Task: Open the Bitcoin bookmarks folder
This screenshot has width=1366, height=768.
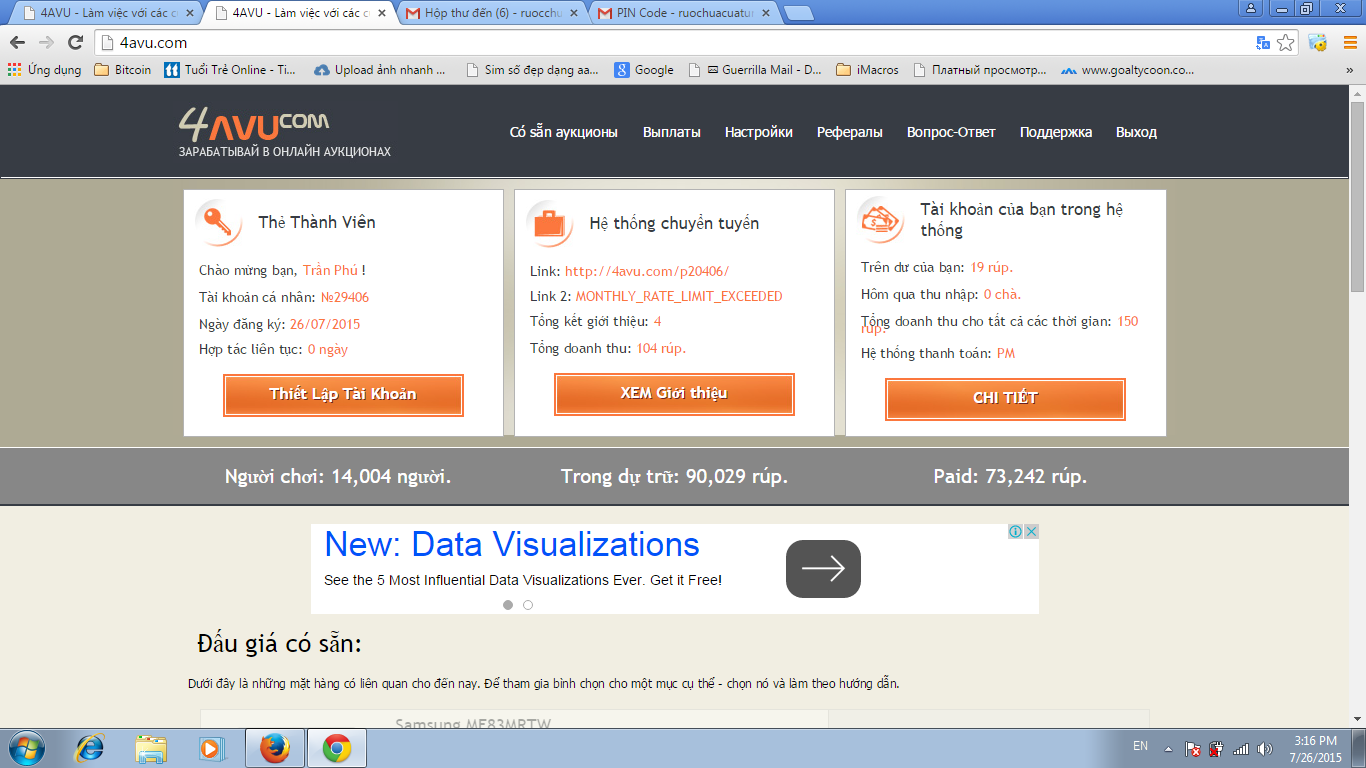Action: (122, 70)
